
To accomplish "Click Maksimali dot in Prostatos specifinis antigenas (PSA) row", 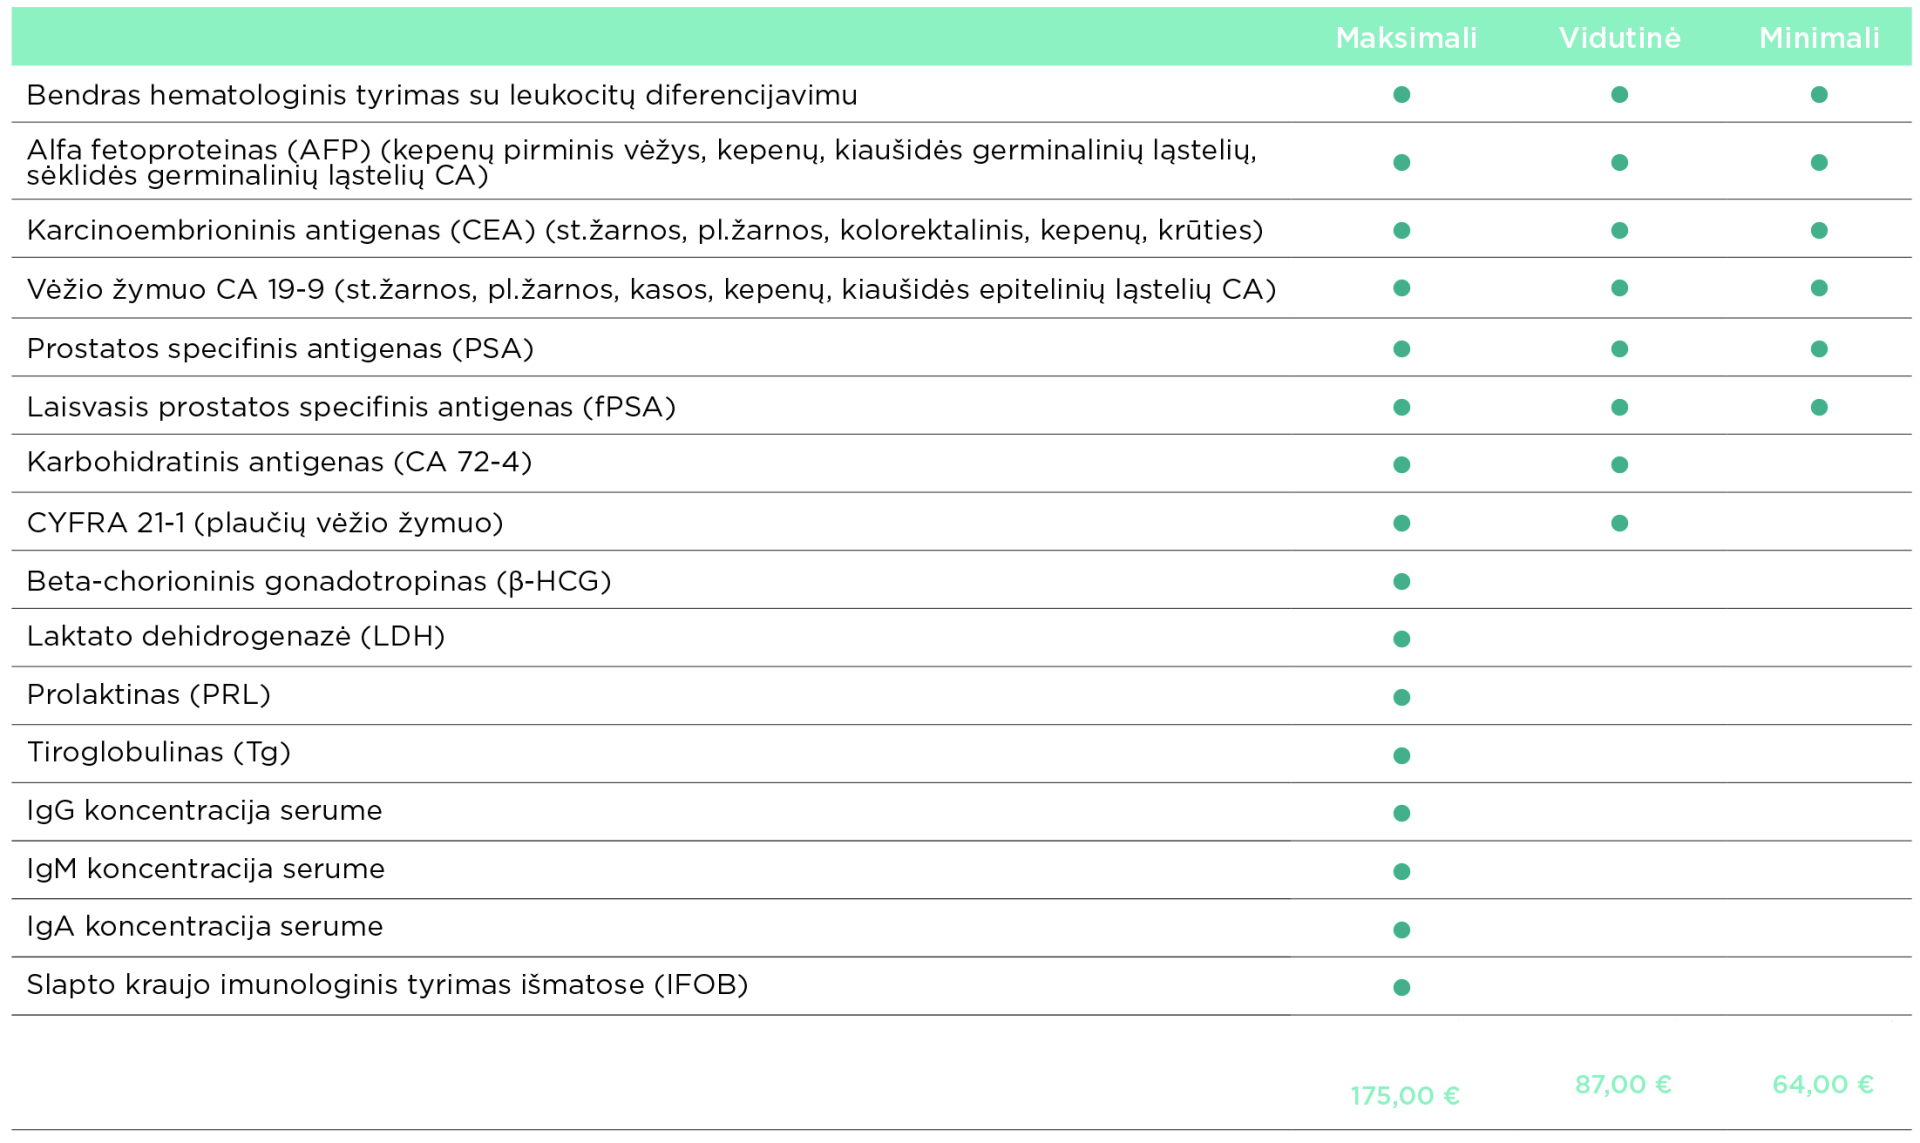I will pyautogui.click(x=1402, y=349).
